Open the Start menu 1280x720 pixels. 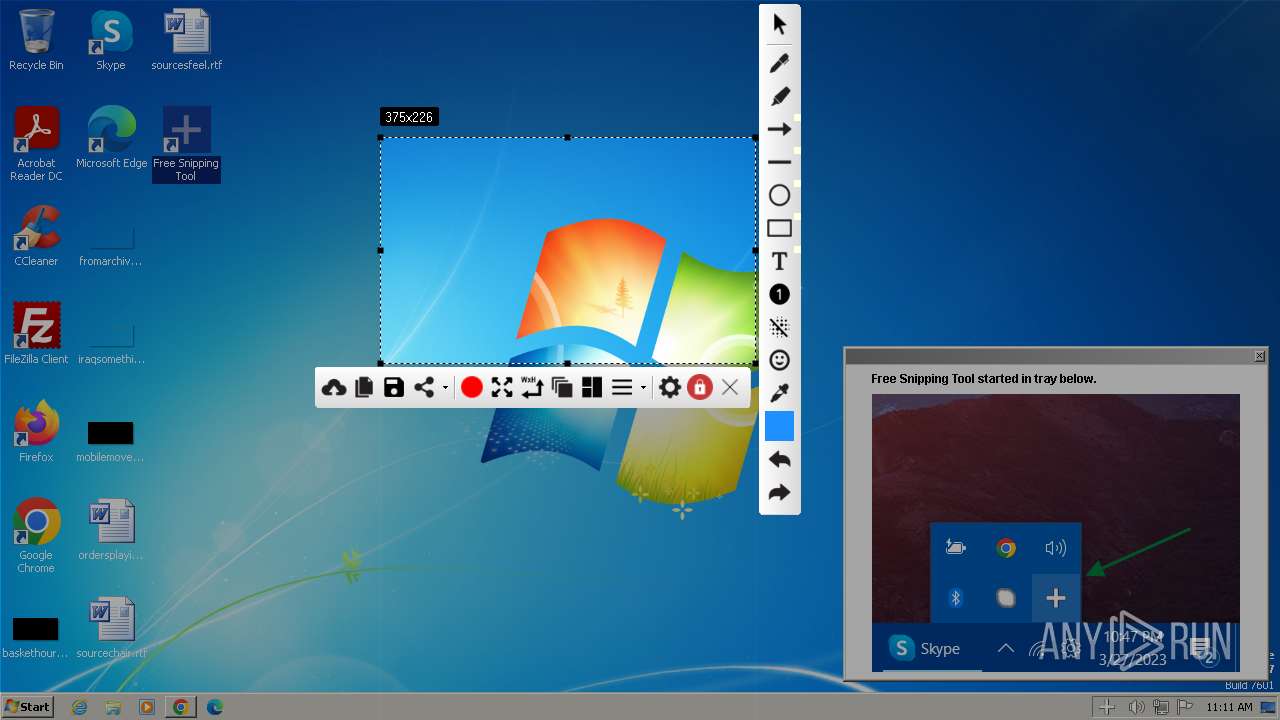[28, 706]
